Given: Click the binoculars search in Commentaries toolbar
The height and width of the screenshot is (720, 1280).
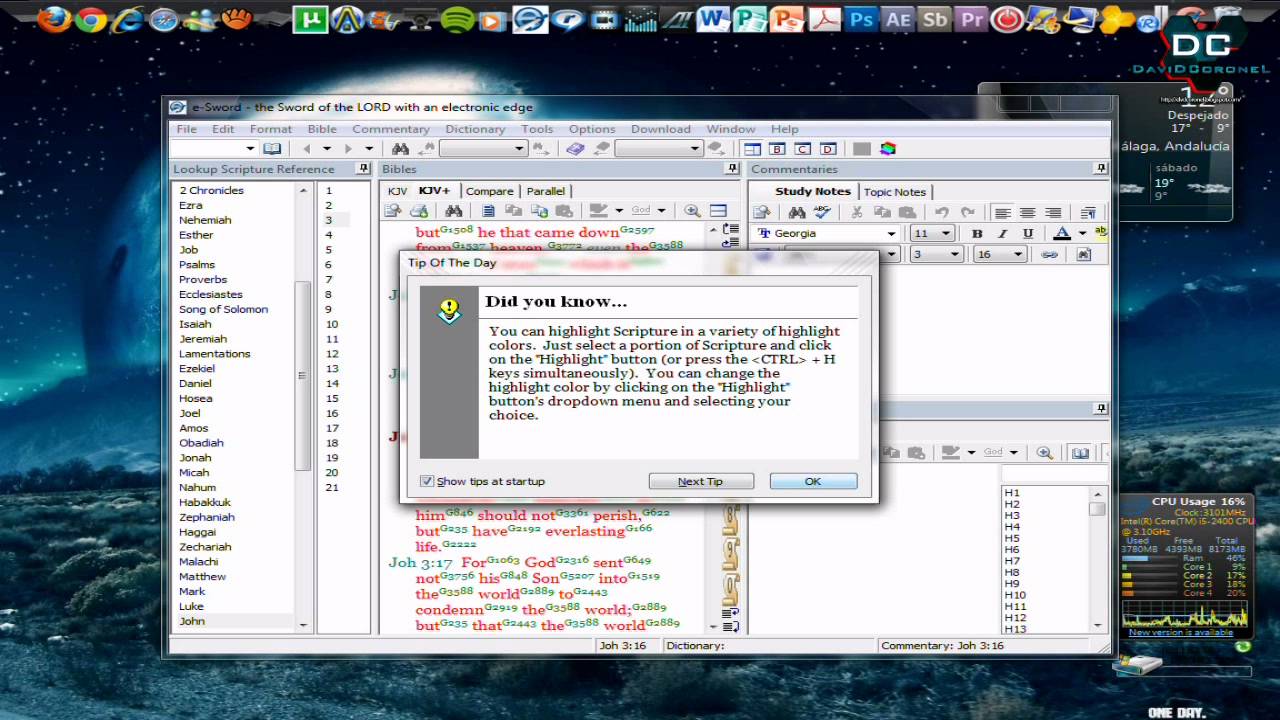Looking at the screenshot, I should pyautogui.click(x=797, y=212).
